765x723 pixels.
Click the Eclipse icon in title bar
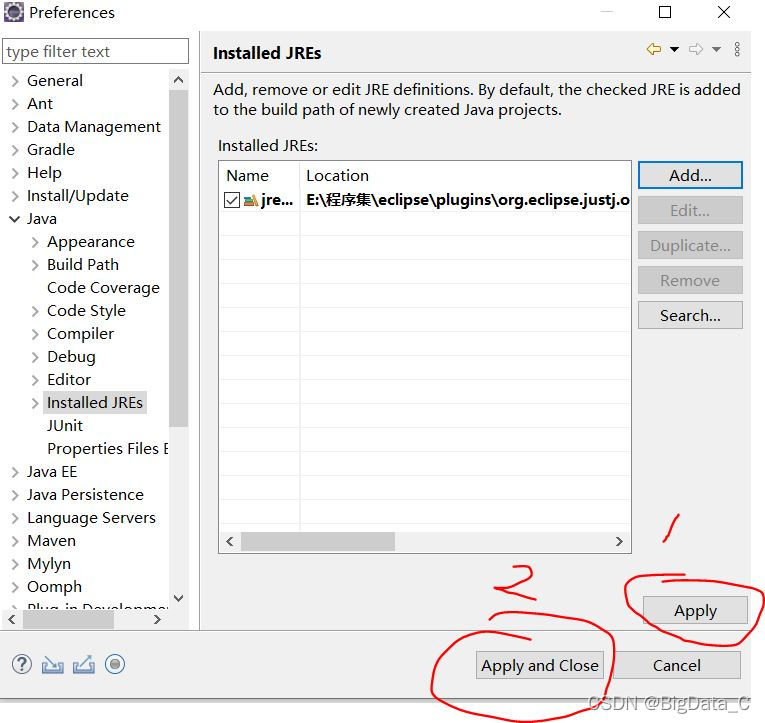(14, 12)
